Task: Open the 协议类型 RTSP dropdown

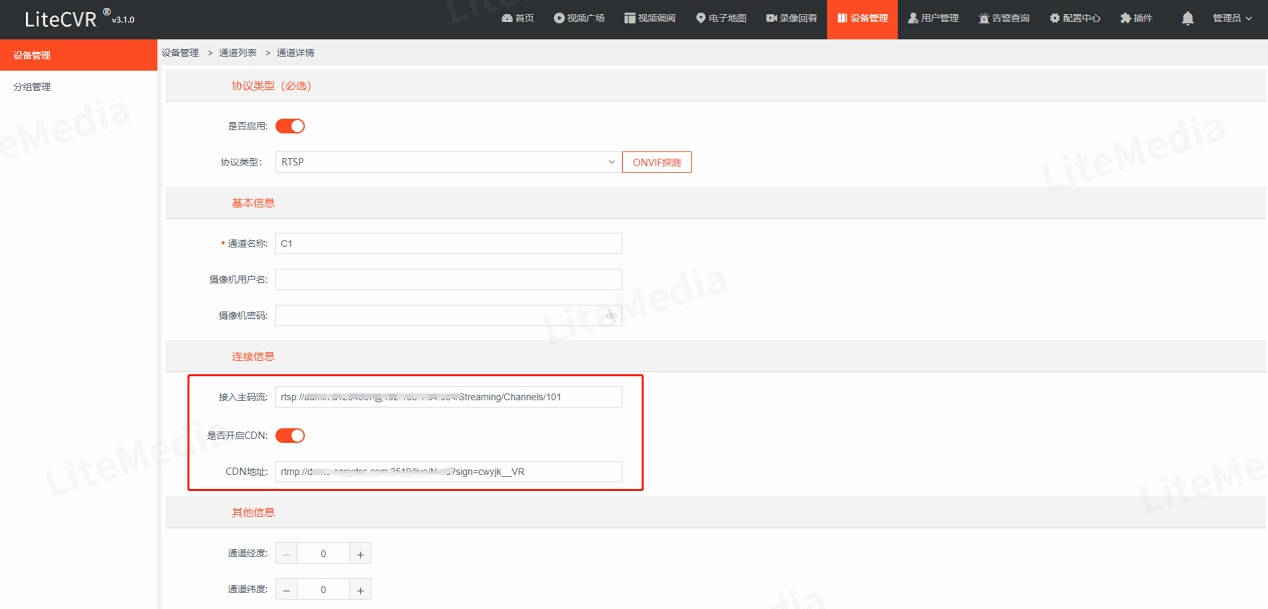Action: coord(448,161)
